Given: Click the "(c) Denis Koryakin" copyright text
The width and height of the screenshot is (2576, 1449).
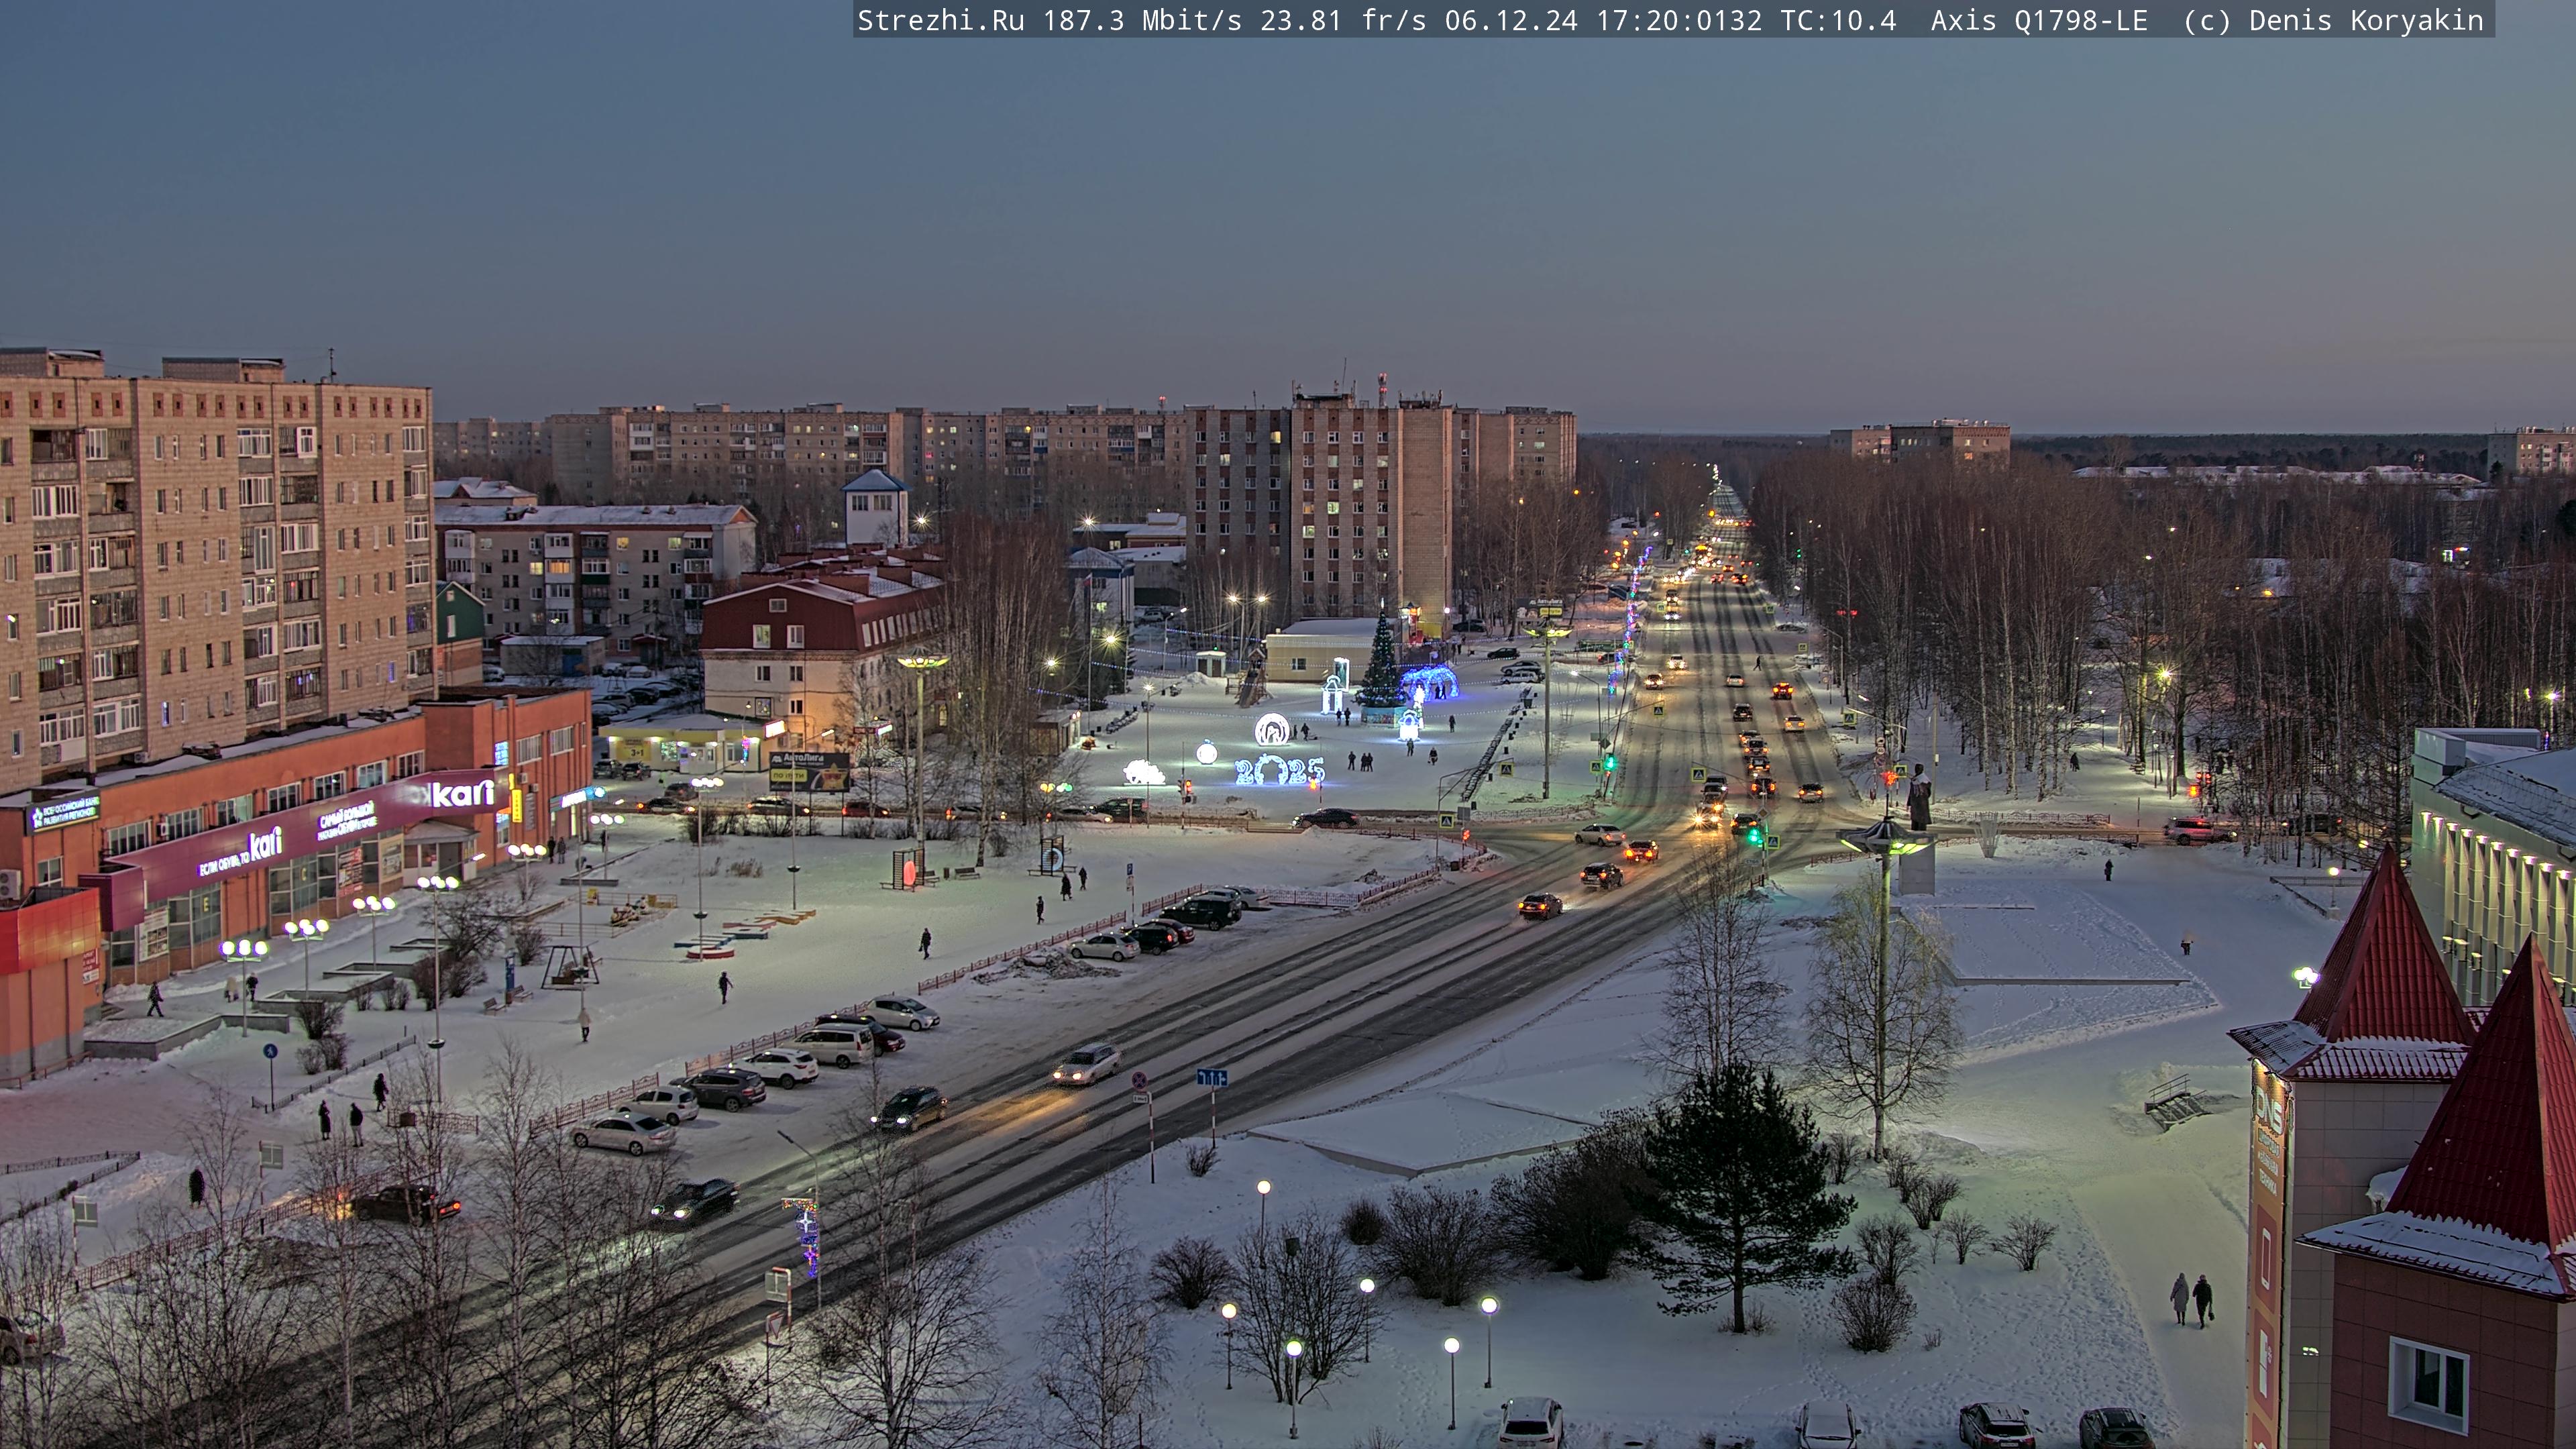Looking at the screenshot, I should click(2333, 20).
